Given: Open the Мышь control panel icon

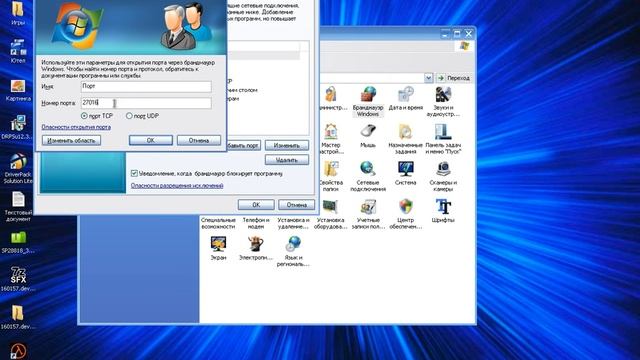Looking at the screenshot, I should click(368, 136).
